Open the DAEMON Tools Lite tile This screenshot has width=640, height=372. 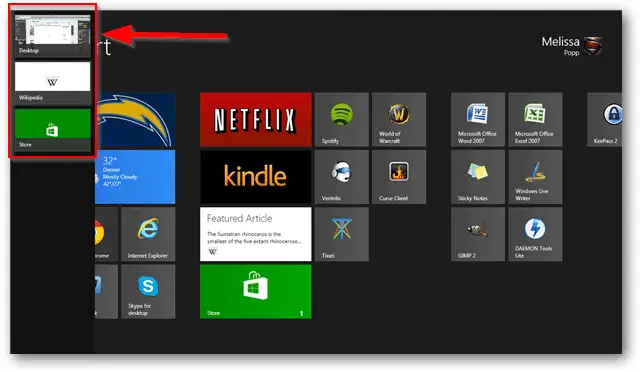535,234
